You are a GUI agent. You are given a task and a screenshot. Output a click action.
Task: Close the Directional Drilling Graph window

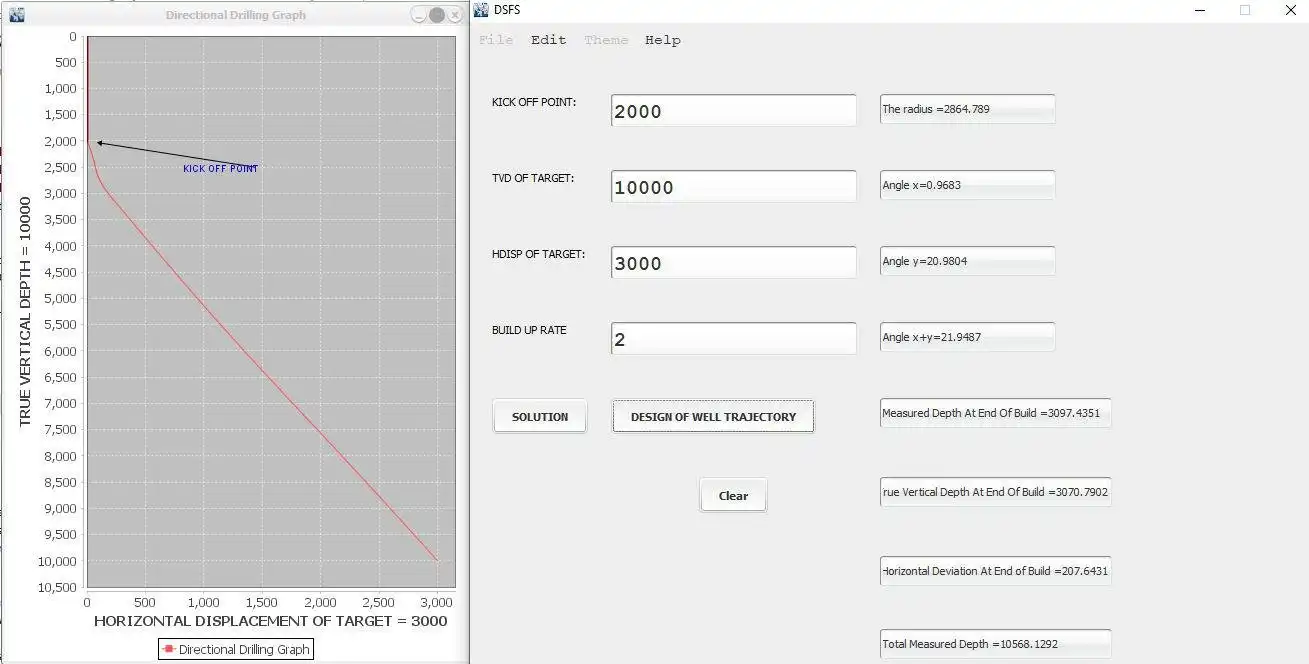tap(455, 15)
